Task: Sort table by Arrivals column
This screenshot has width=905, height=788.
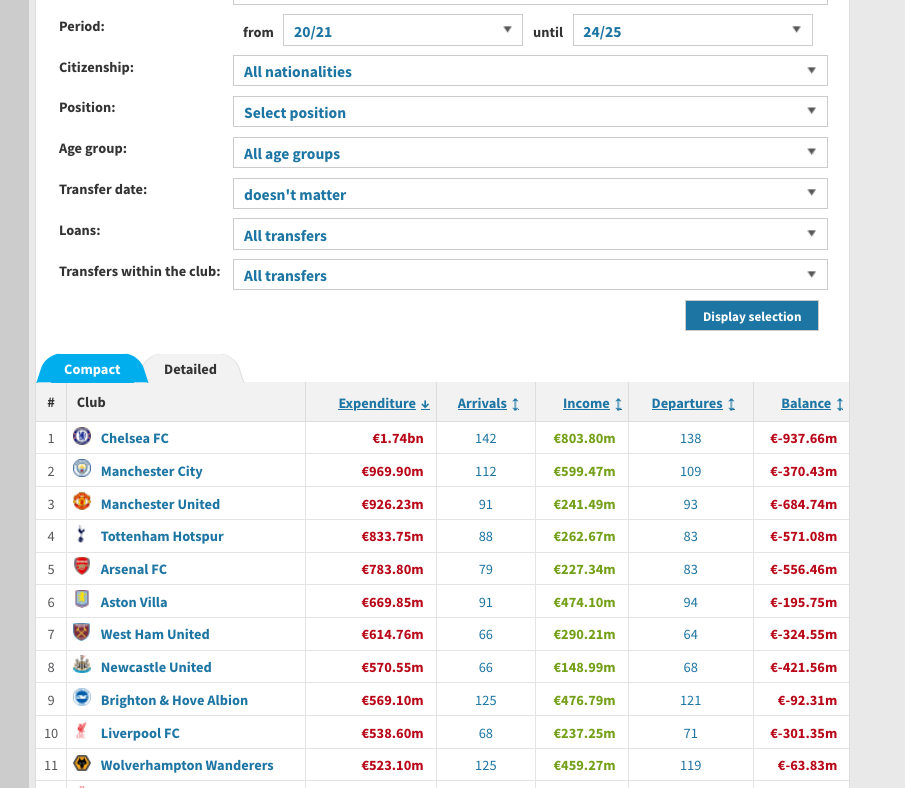Action: (488, 404)
